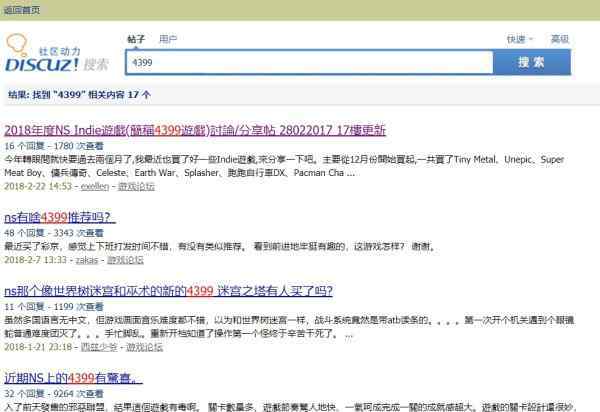This screenshot has height=412, width=600.
Task: Open the thread about 迷宫之塔有人买了吗?
Action: [168, 291]
